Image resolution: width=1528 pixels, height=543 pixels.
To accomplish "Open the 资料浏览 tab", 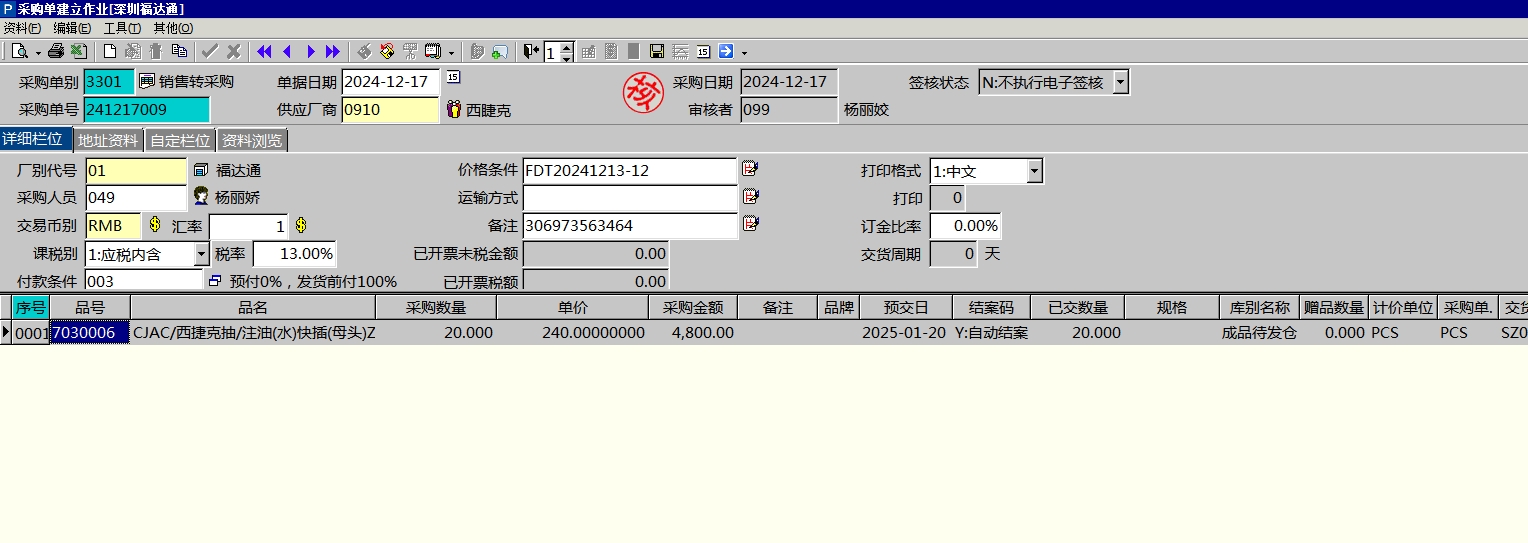I will [x=252, y=141].
